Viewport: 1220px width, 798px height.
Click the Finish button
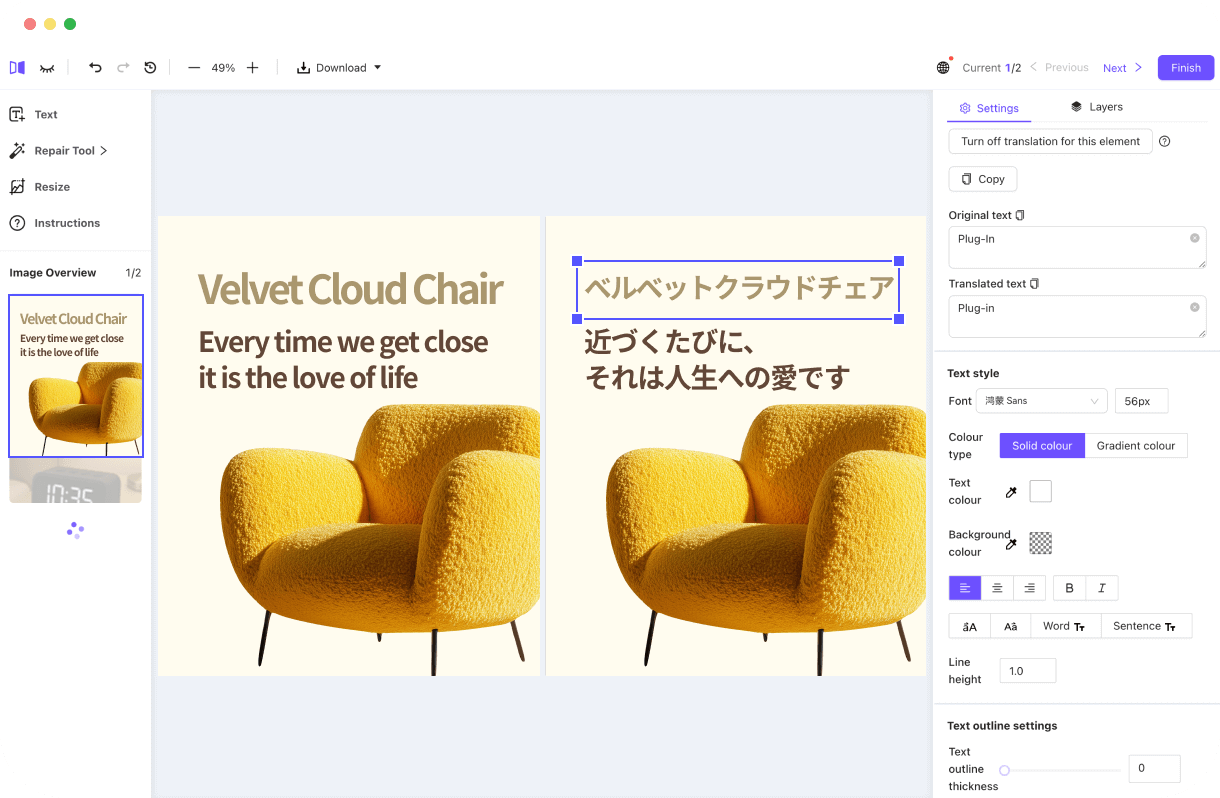tap(1186, 68)
